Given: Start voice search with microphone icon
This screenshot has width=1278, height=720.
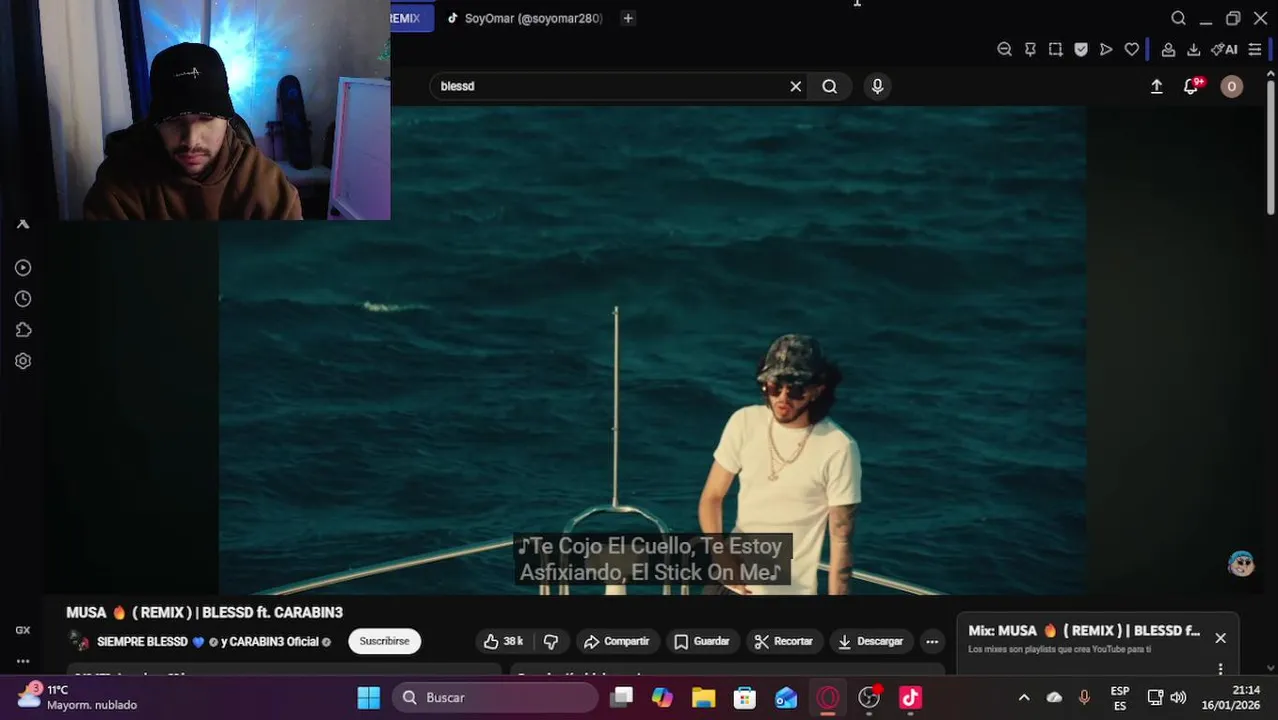Looking at the screenshot, I should pyautogui.click(x=877, y=86).
